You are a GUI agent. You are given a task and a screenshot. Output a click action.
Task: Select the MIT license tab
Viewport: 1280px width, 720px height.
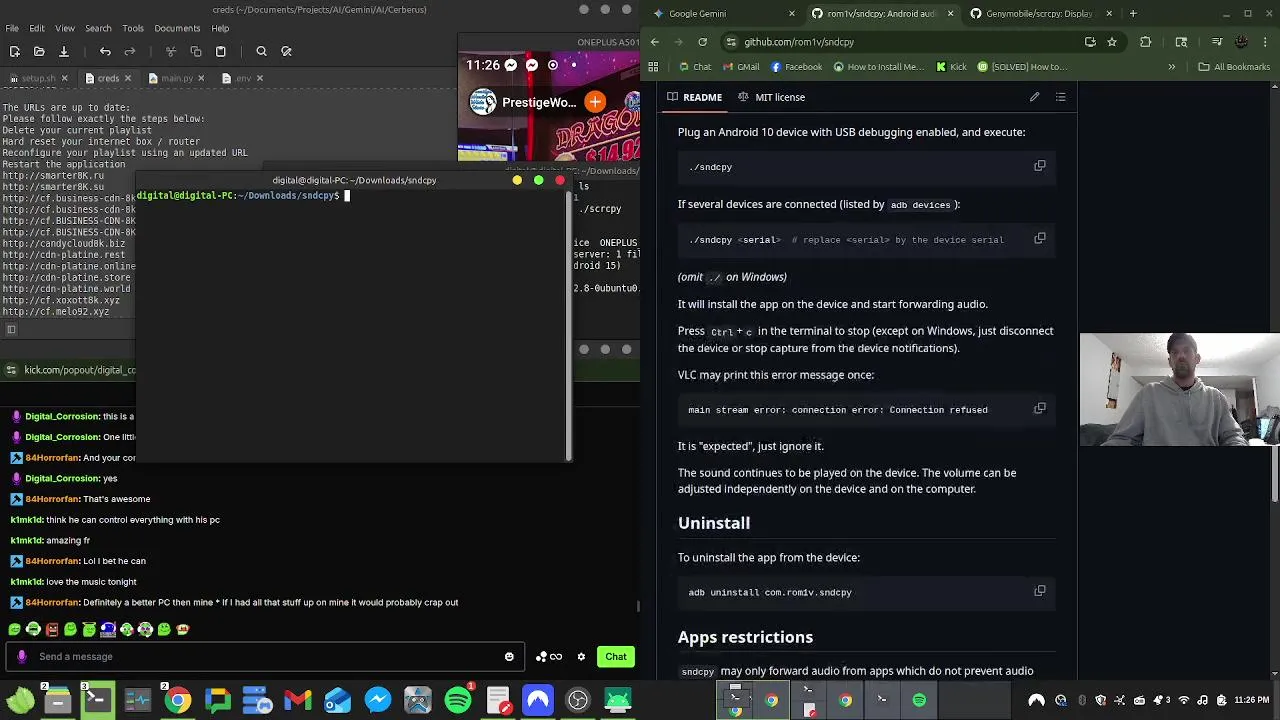pos(771,97)
